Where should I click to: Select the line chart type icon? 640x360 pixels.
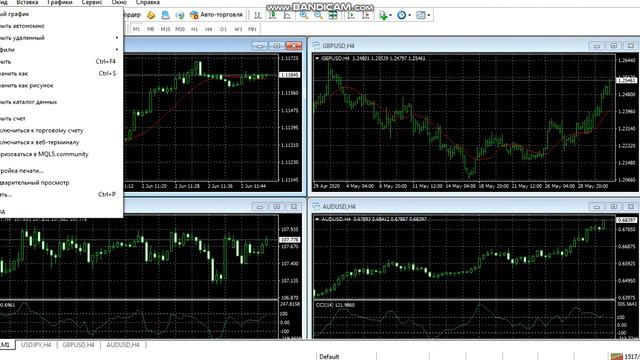click(x=287, y=15)
